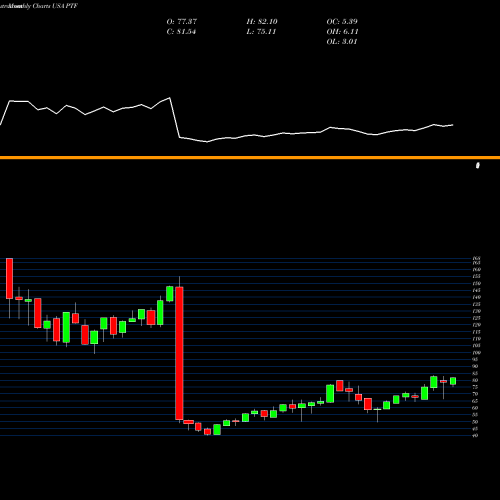The height and width of the screenshot is (500, 500).
Task: Click the close value 'C: 81.54'
Action: (x=181, y=32)
